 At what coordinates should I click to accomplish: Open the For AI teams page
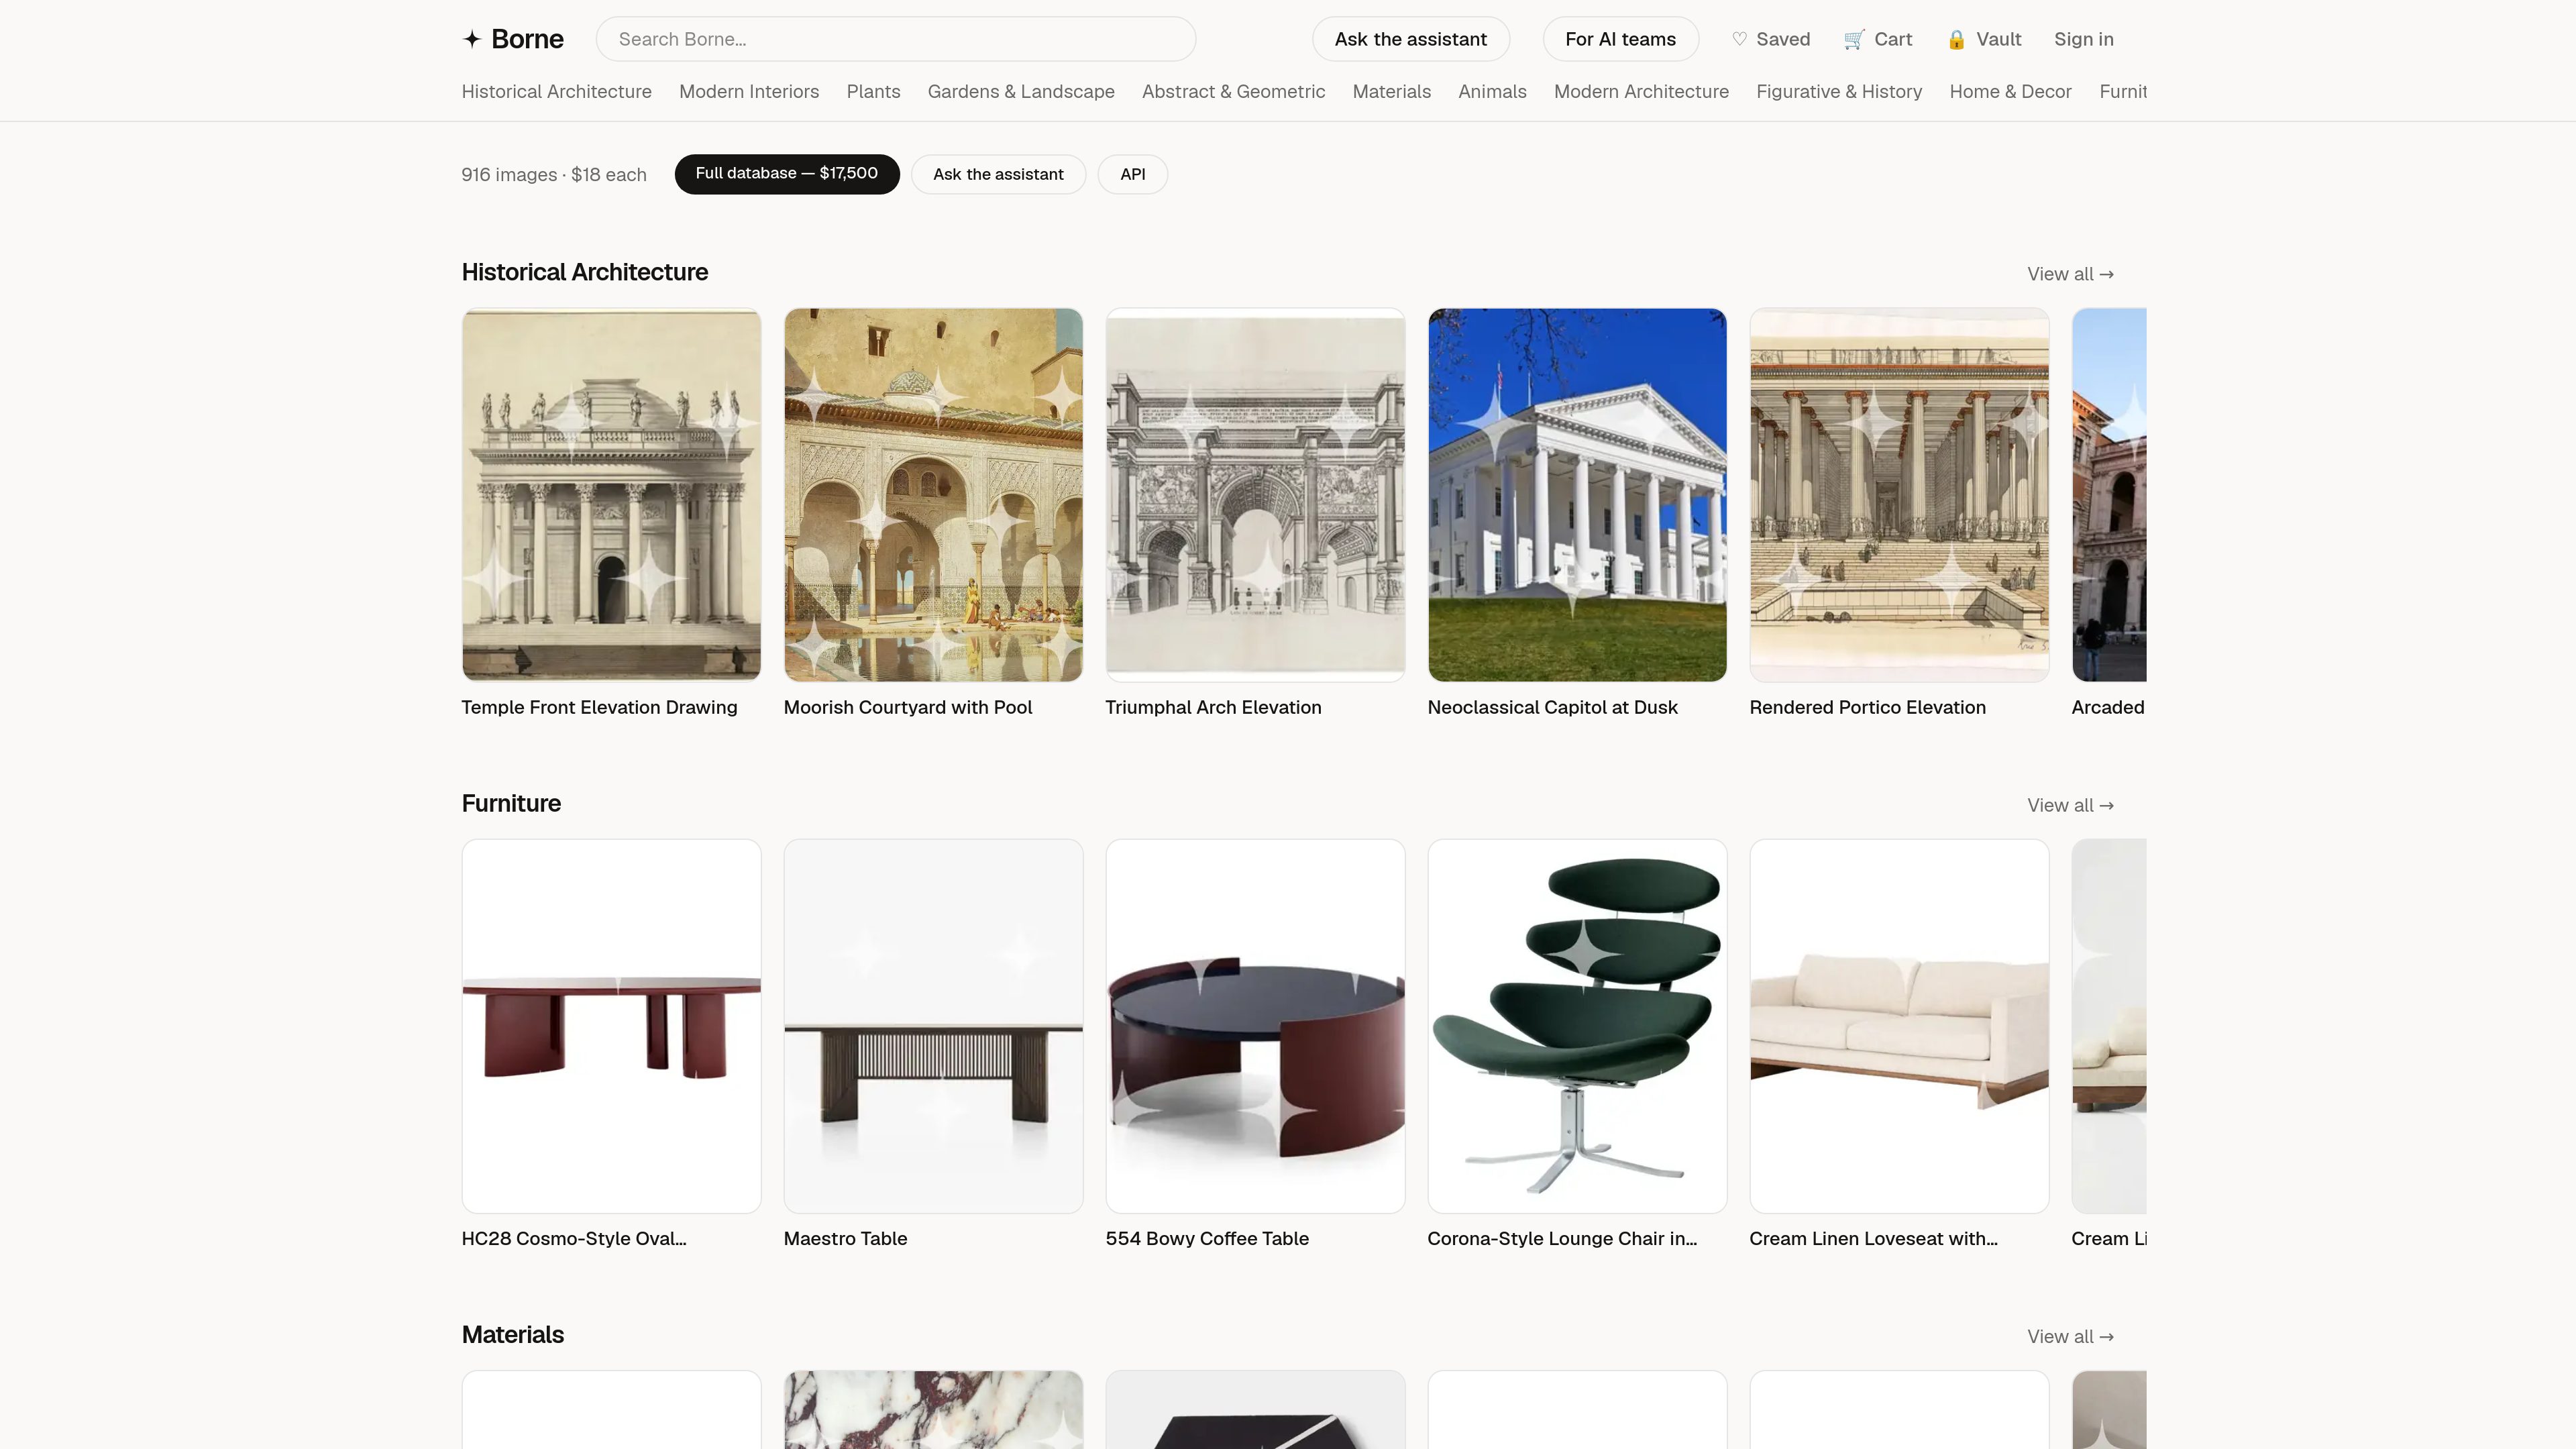1620,39
